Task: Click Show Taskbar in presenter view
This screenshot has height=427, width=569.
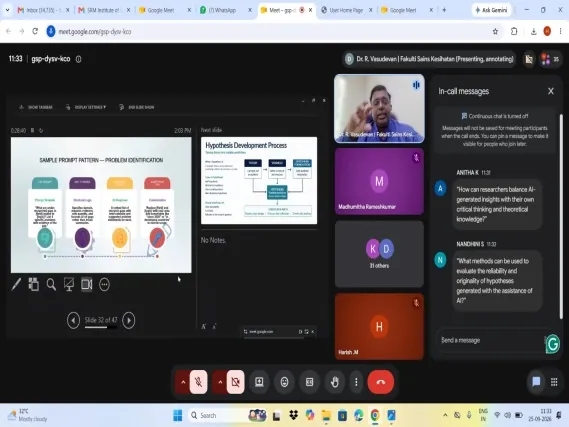Action: 36,107
